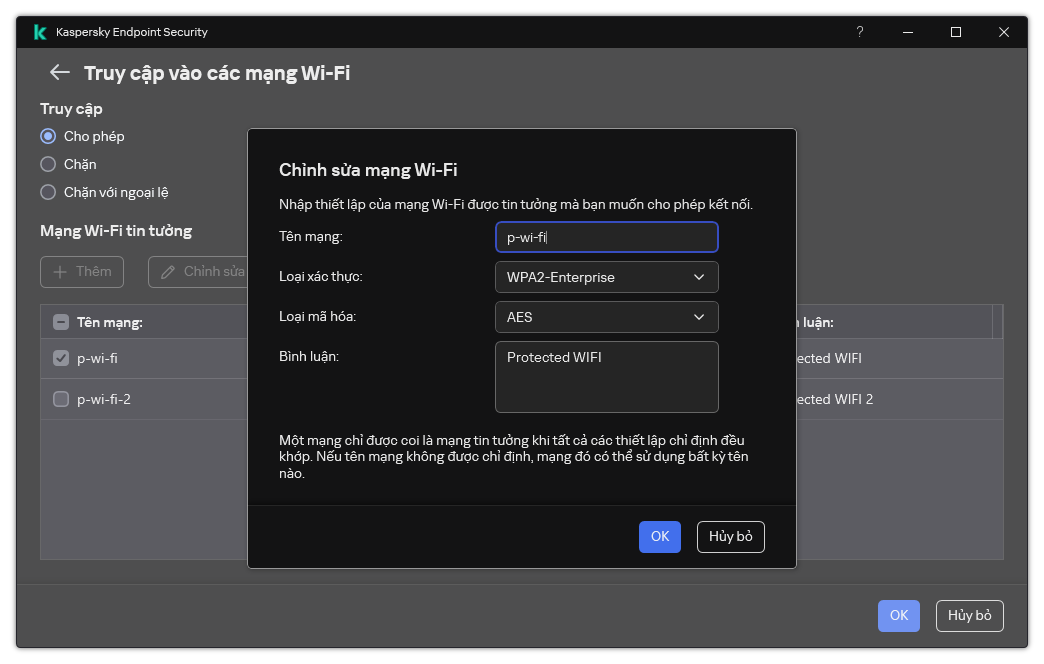Minimize the Kaspersky window
This screenshot has height=664, width=1044.
click(907, 32)
